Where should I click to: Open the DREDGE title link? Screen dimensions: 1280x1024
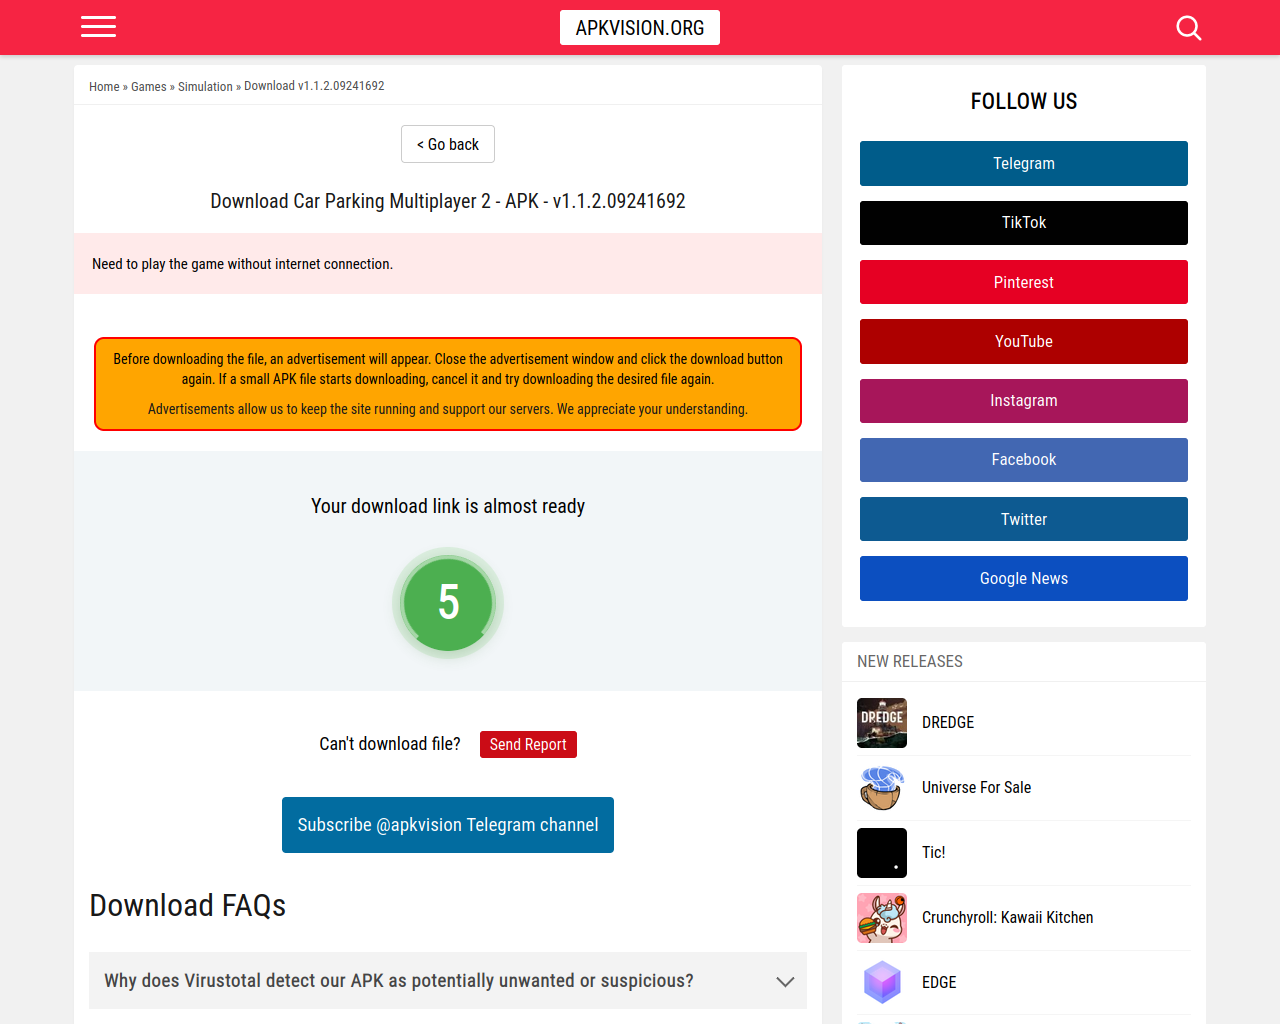coord(948,722)
